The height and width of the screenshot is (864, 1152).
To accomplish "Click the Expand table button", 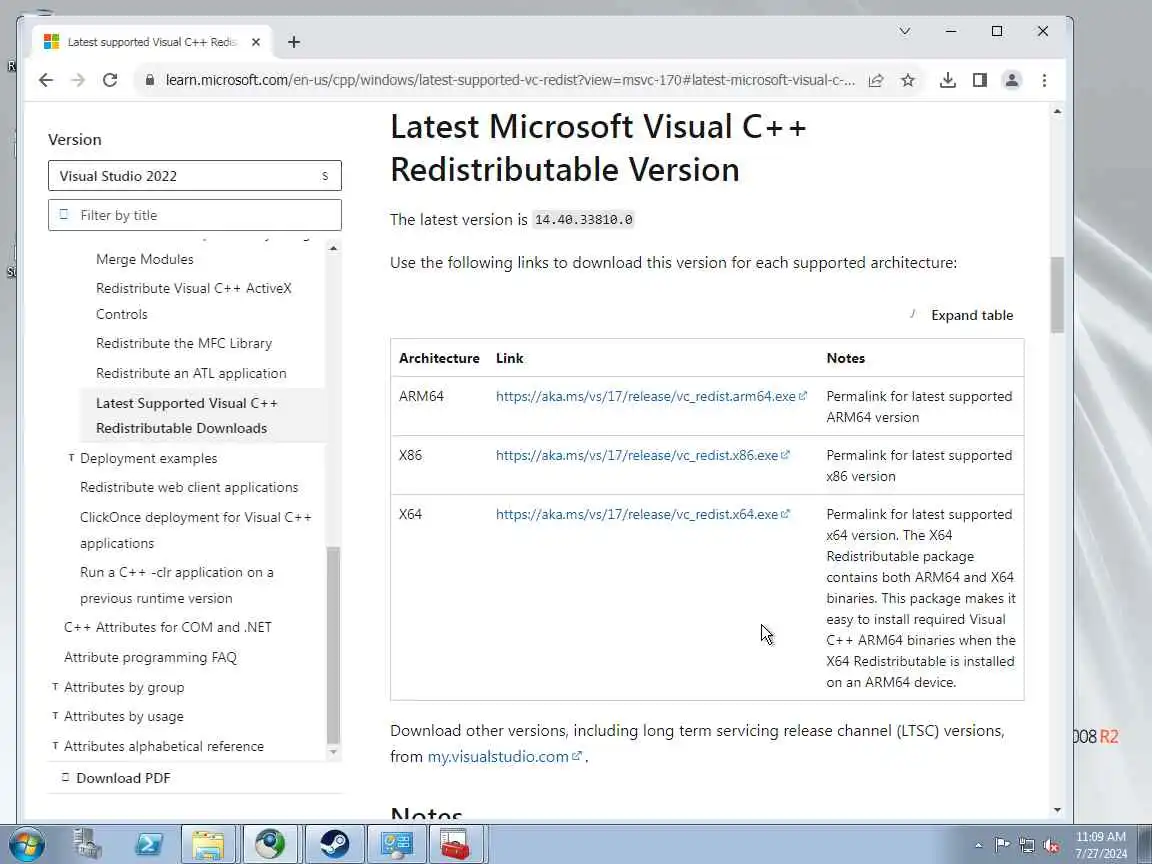I will [x=962, y=315].
